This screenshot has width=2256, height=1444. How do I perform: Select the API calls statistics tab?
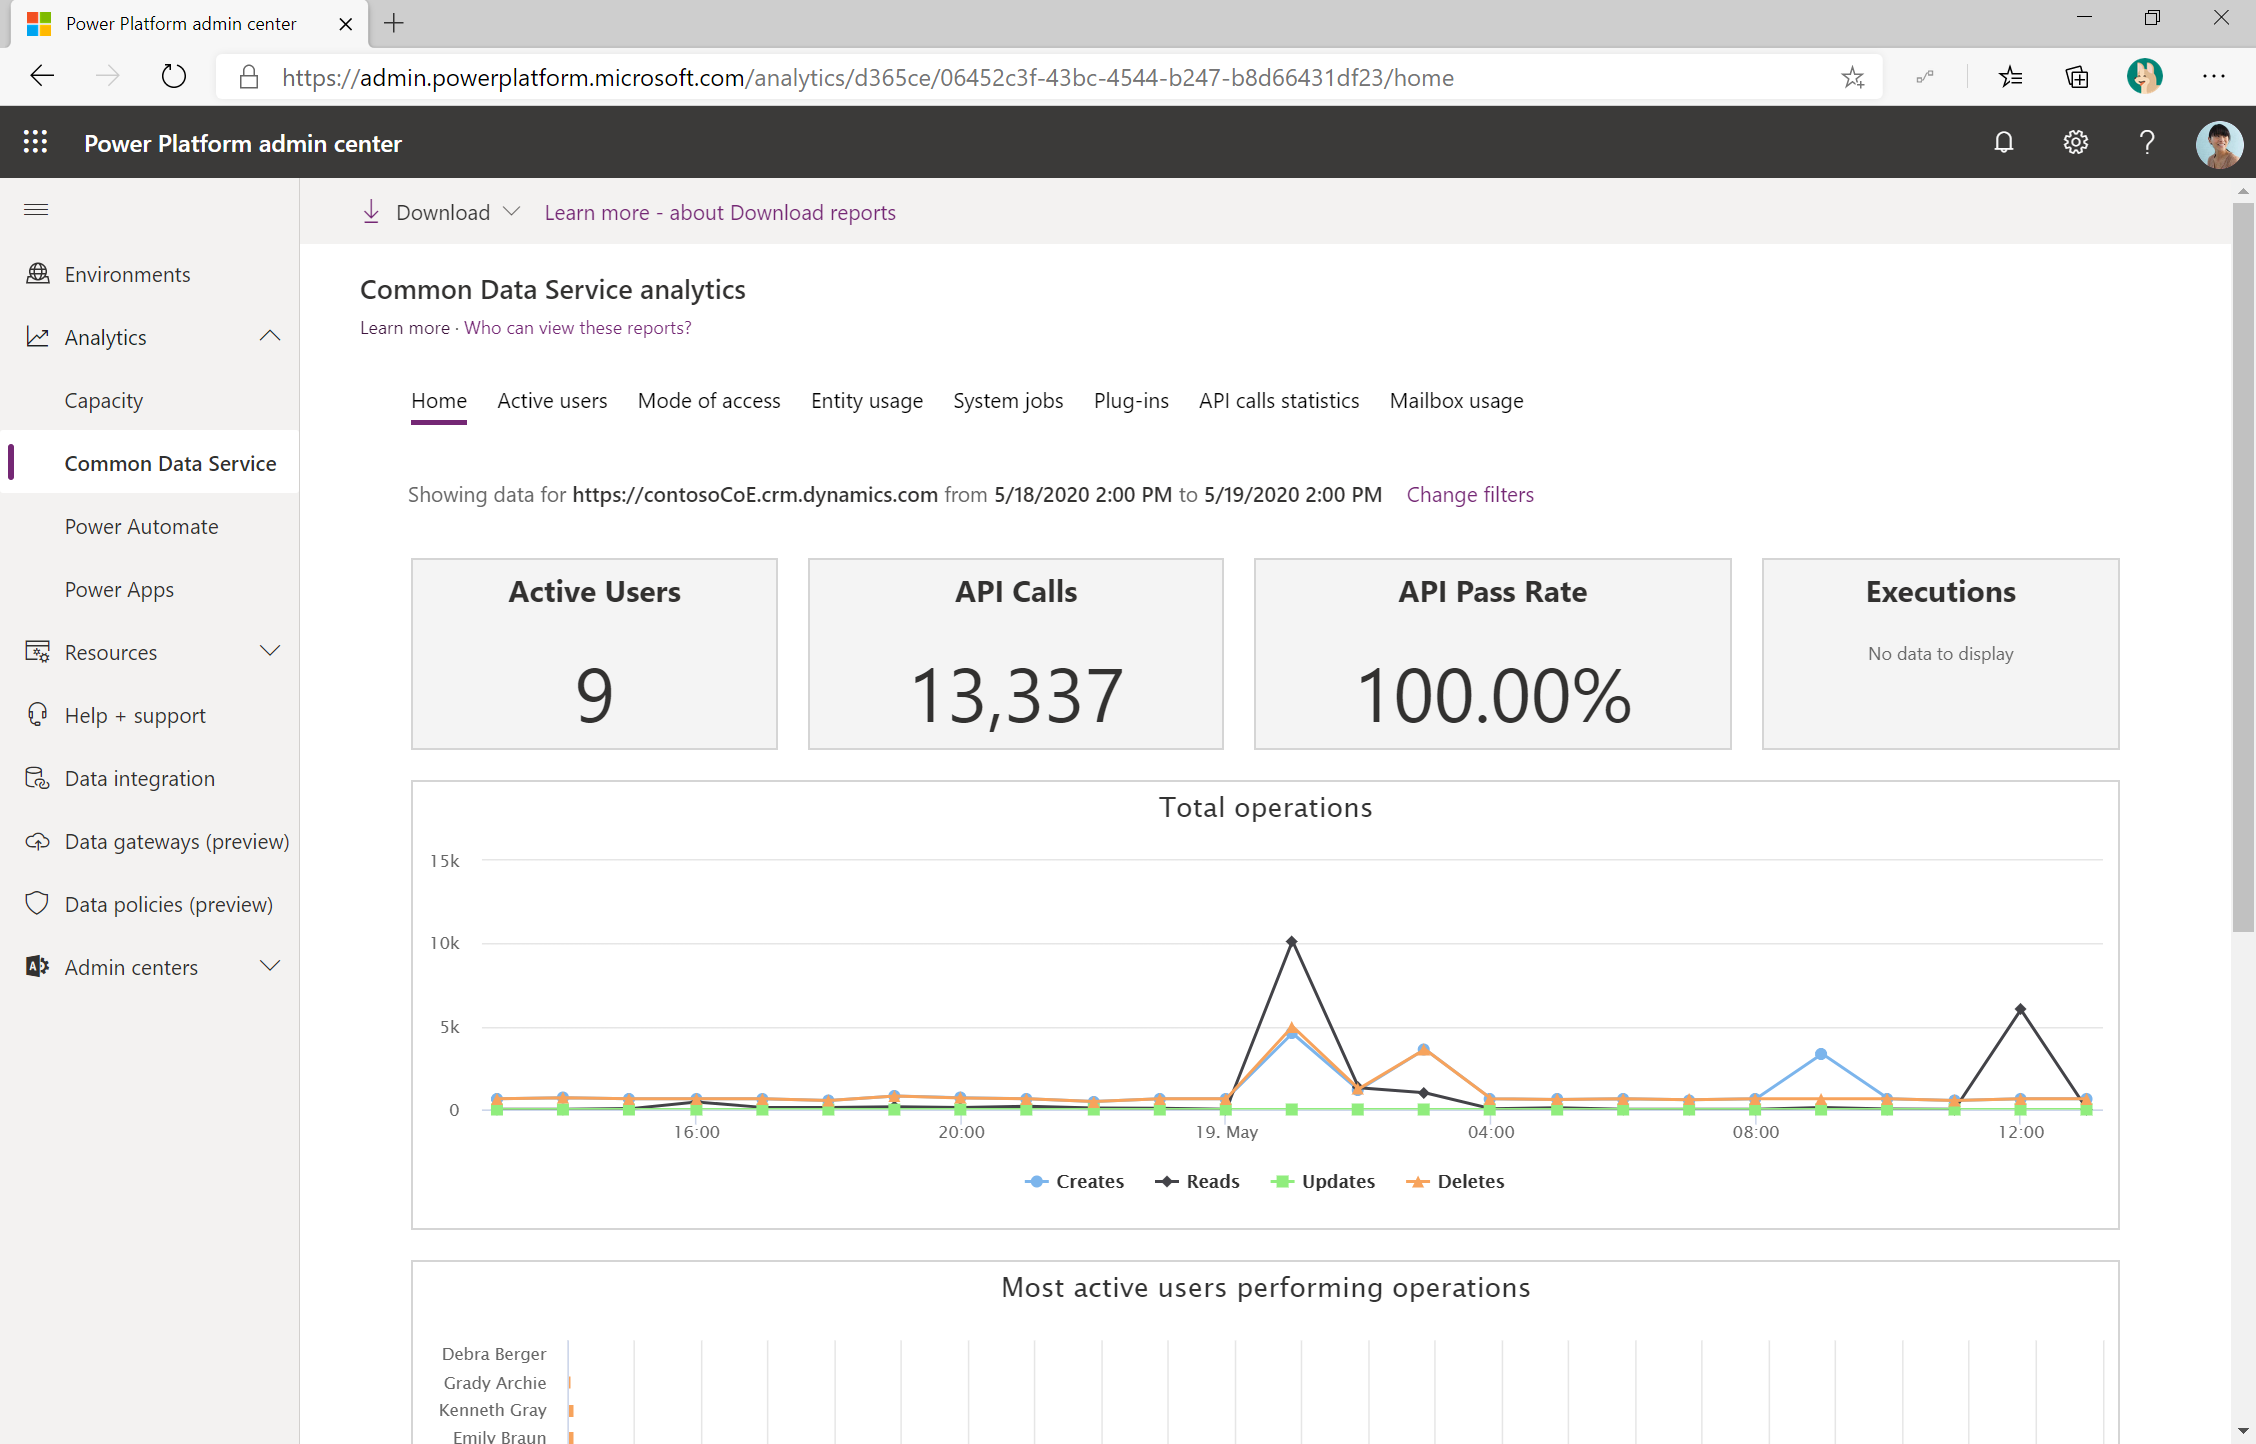click(1278, 400)
